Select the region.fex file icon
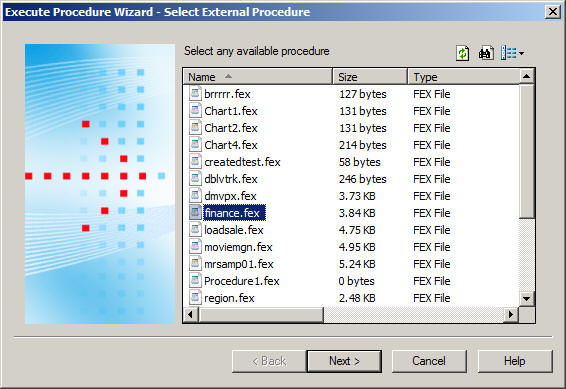 point(195,298)
